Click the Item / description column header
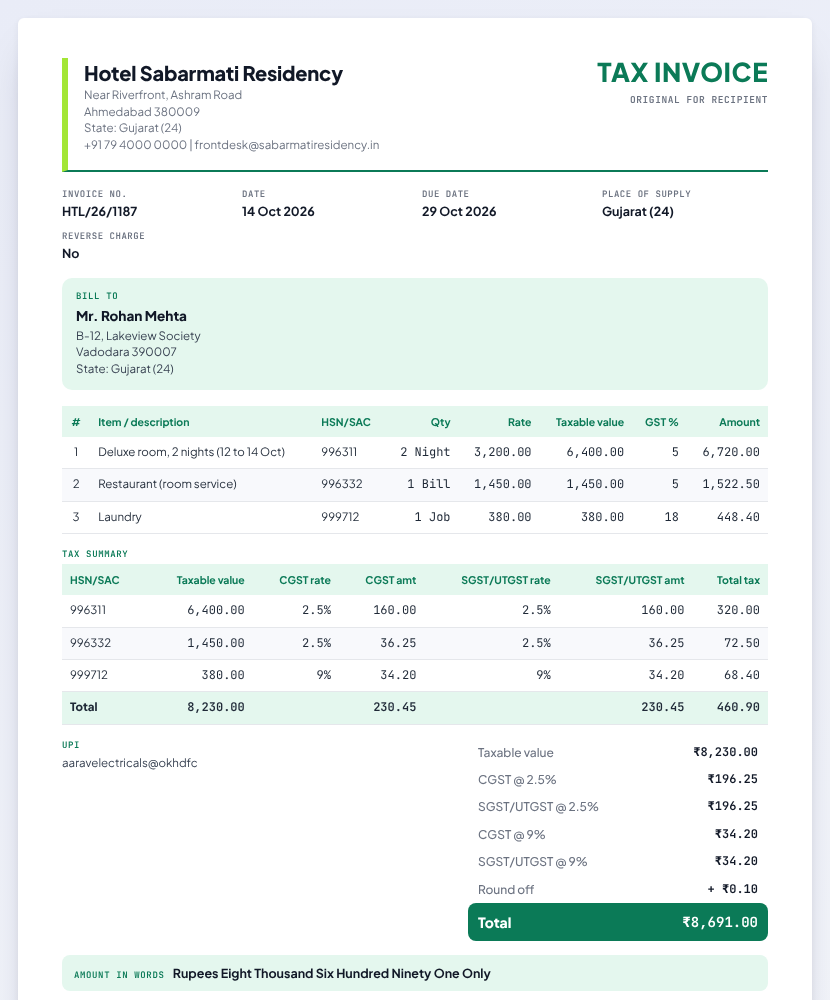 click(x=144, y=422)
